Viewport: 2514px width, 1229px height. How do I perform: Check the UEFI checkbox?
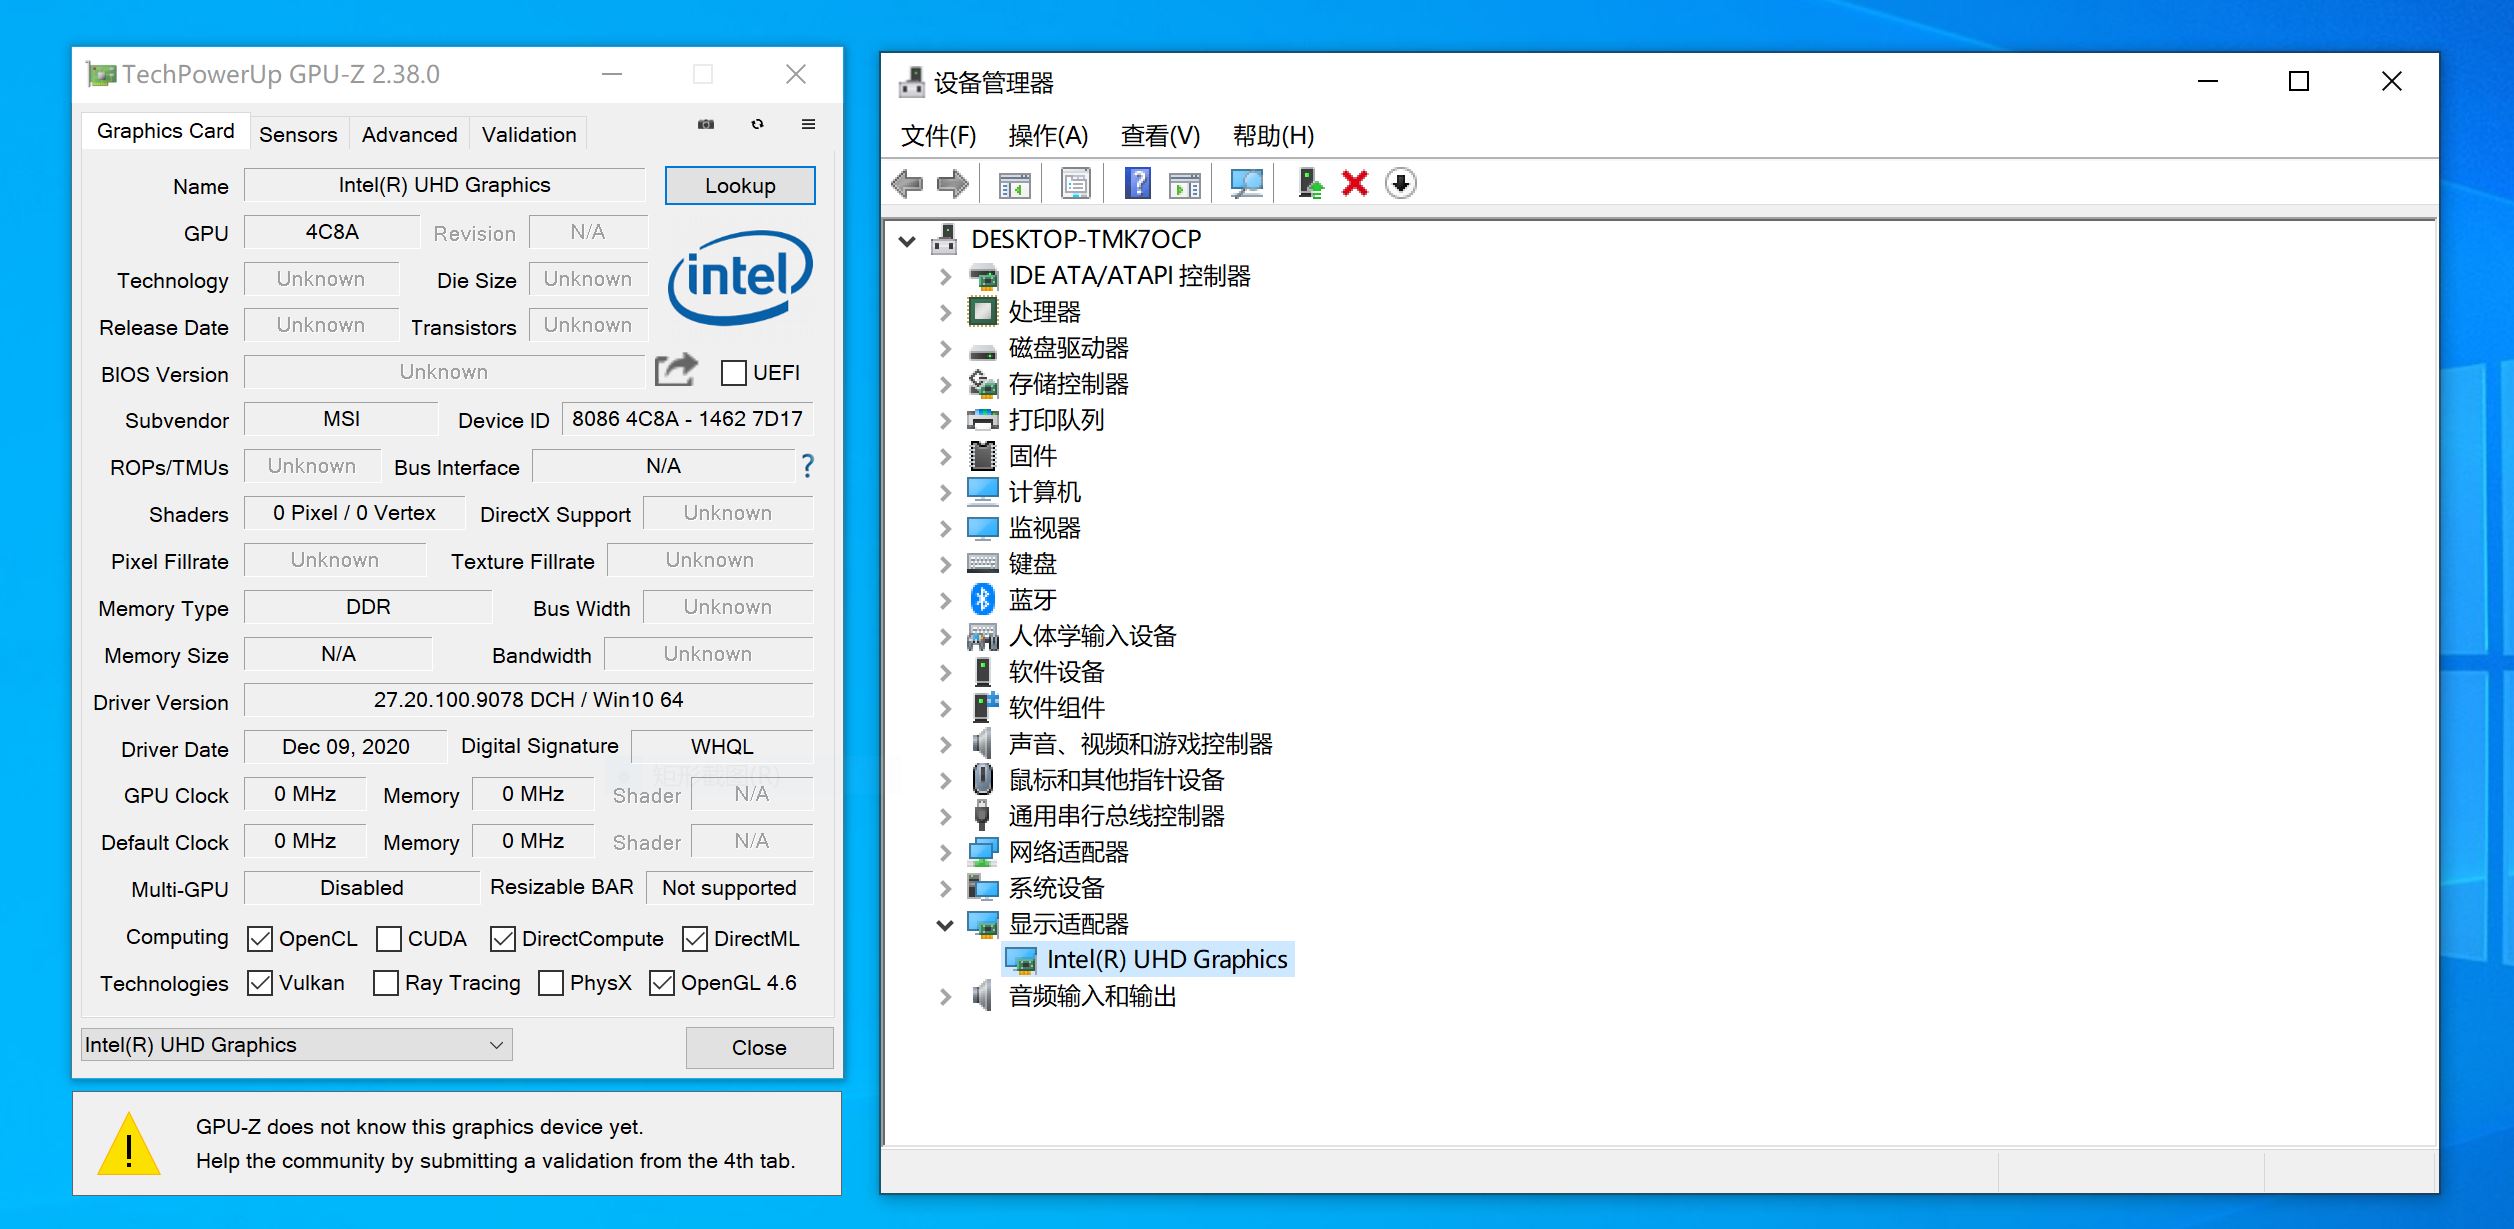point(734,372)
